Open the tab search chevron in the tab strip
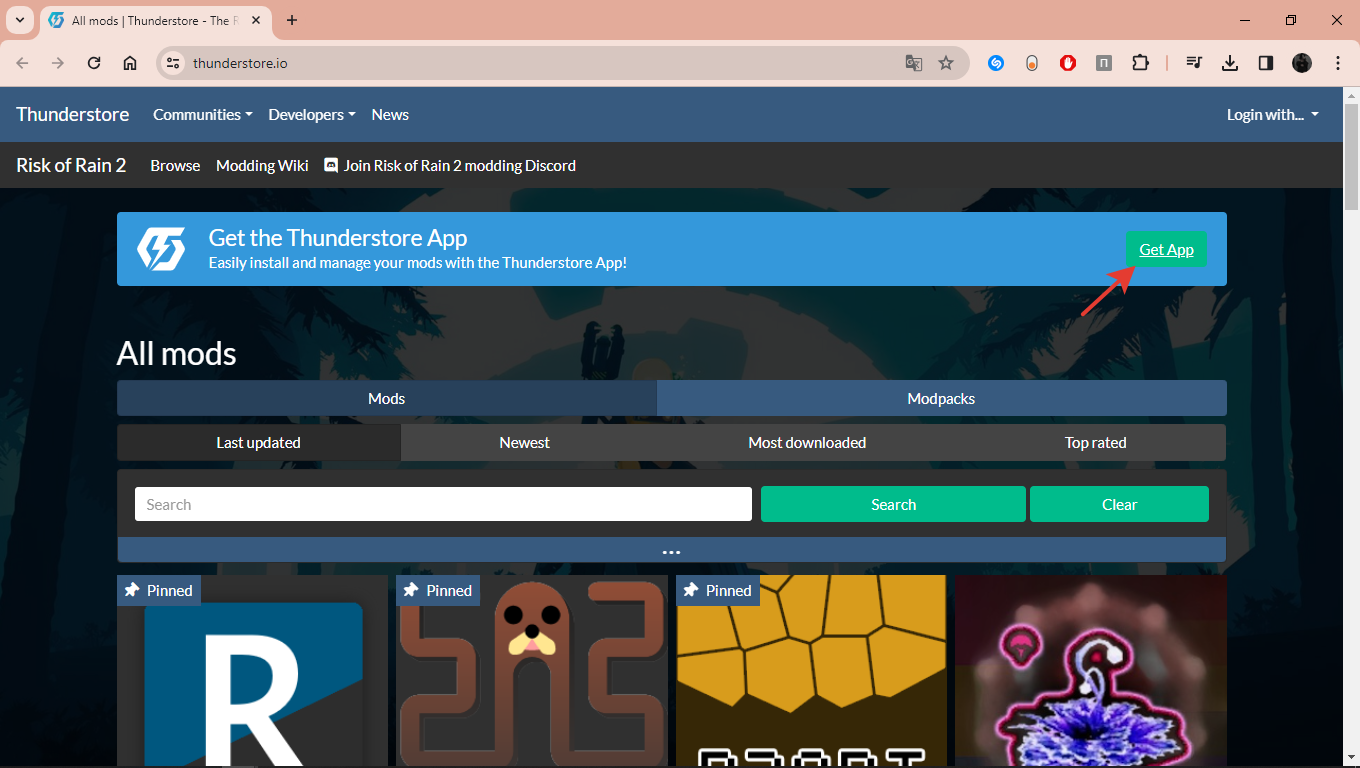The height and width of the screenshot is (768, 1360). tap(19, 20)
